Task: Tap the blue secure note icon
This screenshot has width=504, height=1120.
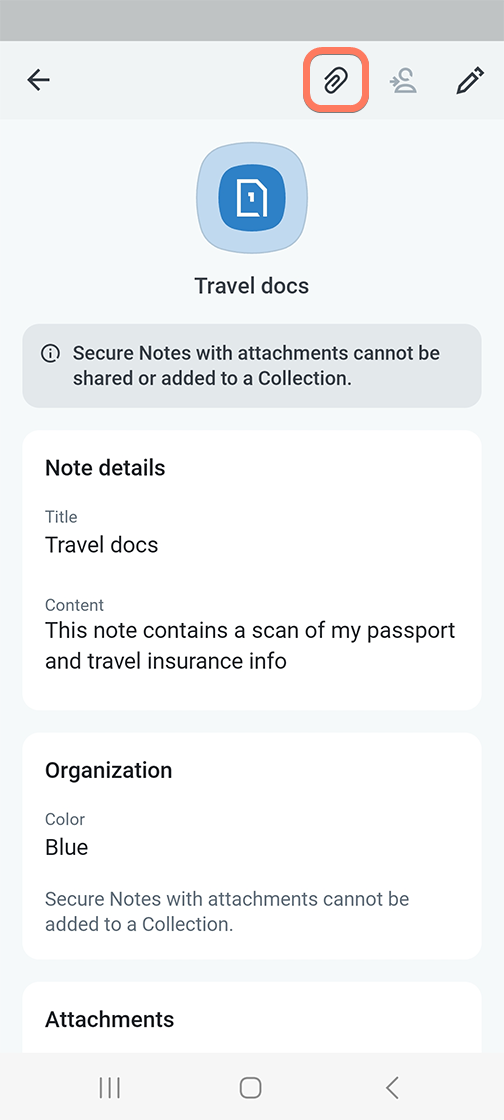Action: pyautogui.click(x=252, y=197)
